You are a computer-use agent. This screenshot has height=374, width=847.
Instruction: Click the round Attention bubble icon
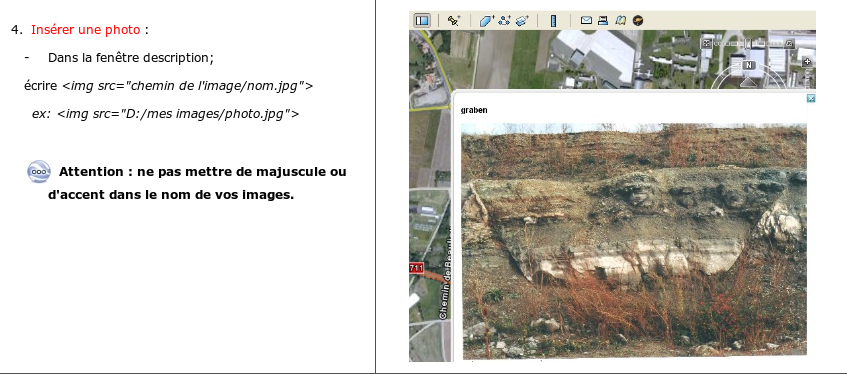[39, 172]
